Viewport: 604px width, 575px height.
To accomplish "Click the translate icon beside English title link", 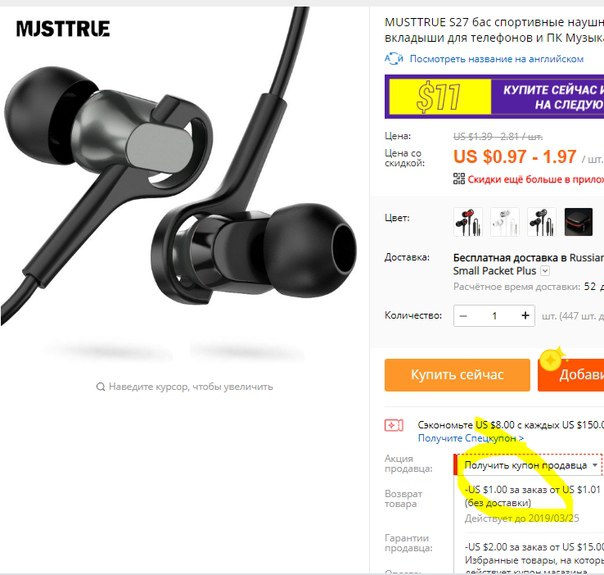I will coord(394,59).
